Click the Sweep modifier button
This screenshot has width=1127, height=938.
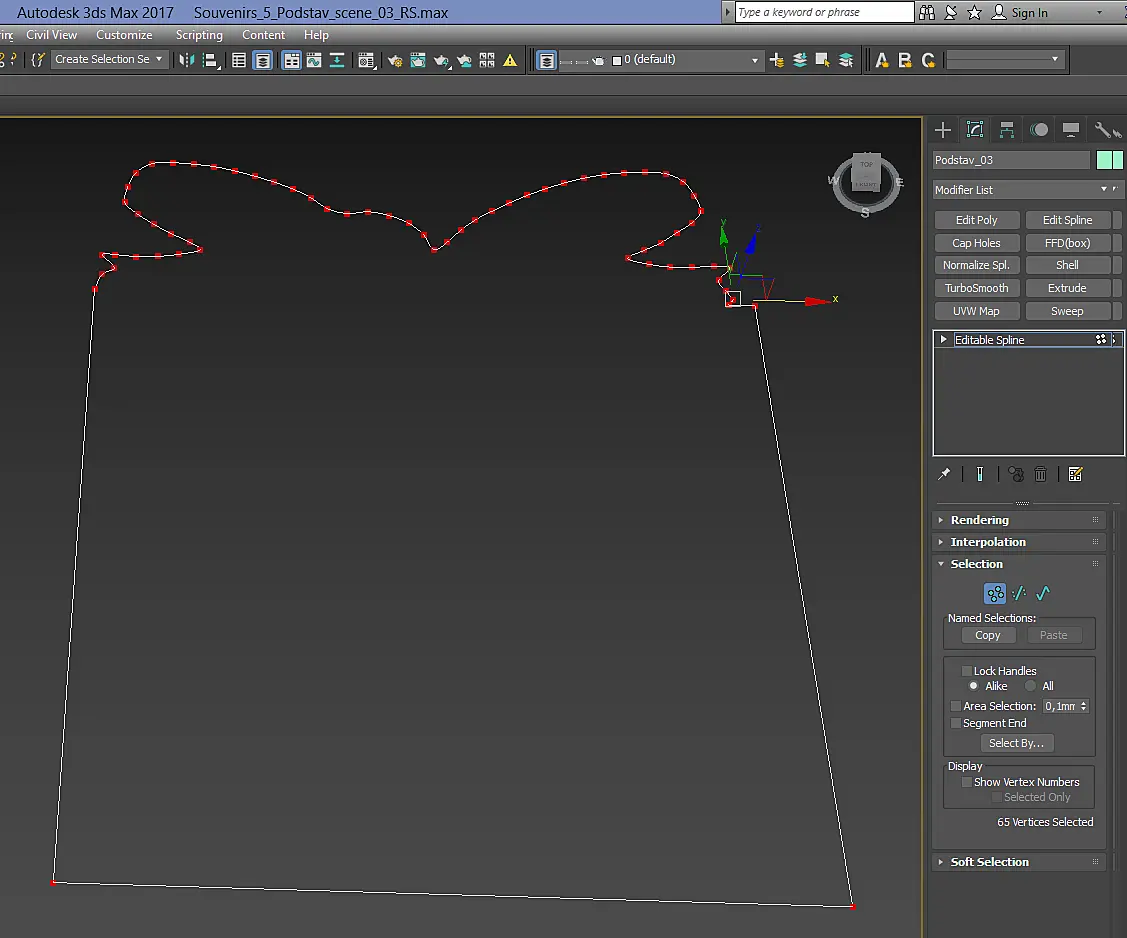click(x=1067, y=311)
